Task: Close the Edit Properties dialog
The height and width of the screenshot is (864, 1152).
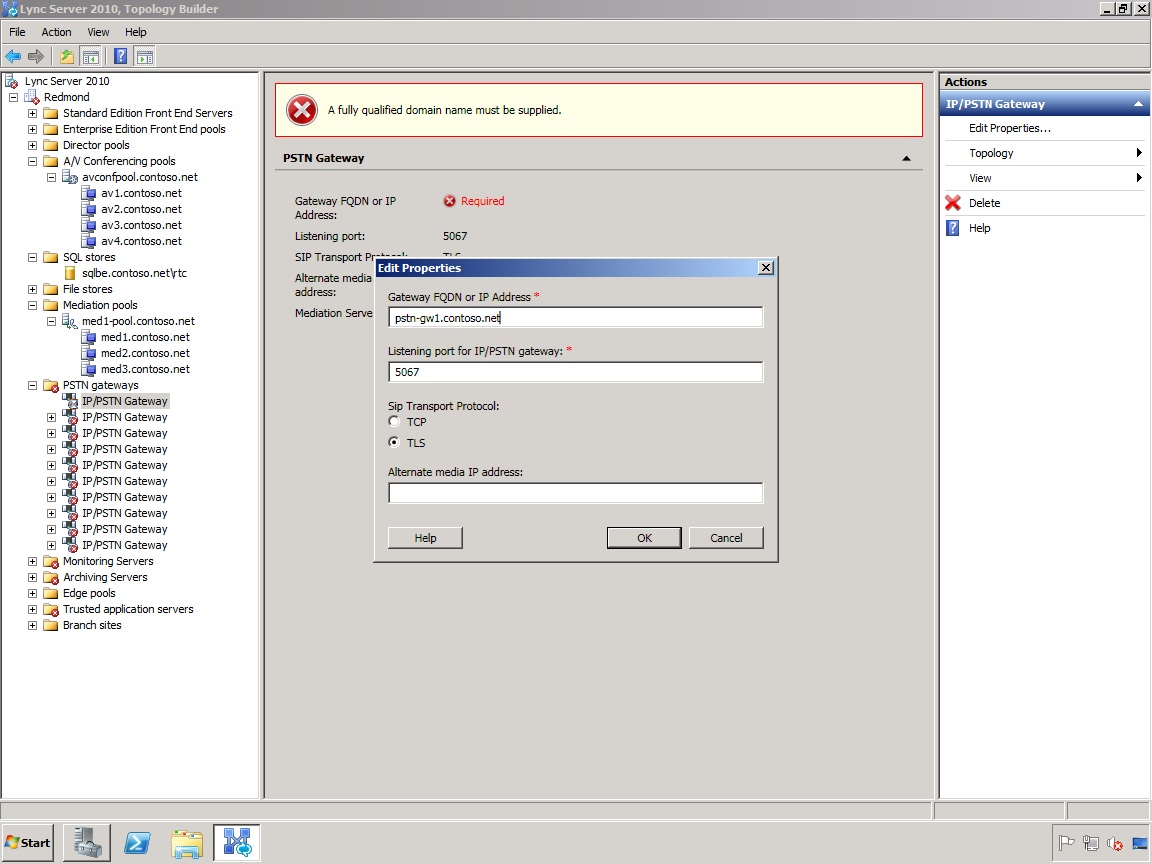Action: [x=766, y=268]
